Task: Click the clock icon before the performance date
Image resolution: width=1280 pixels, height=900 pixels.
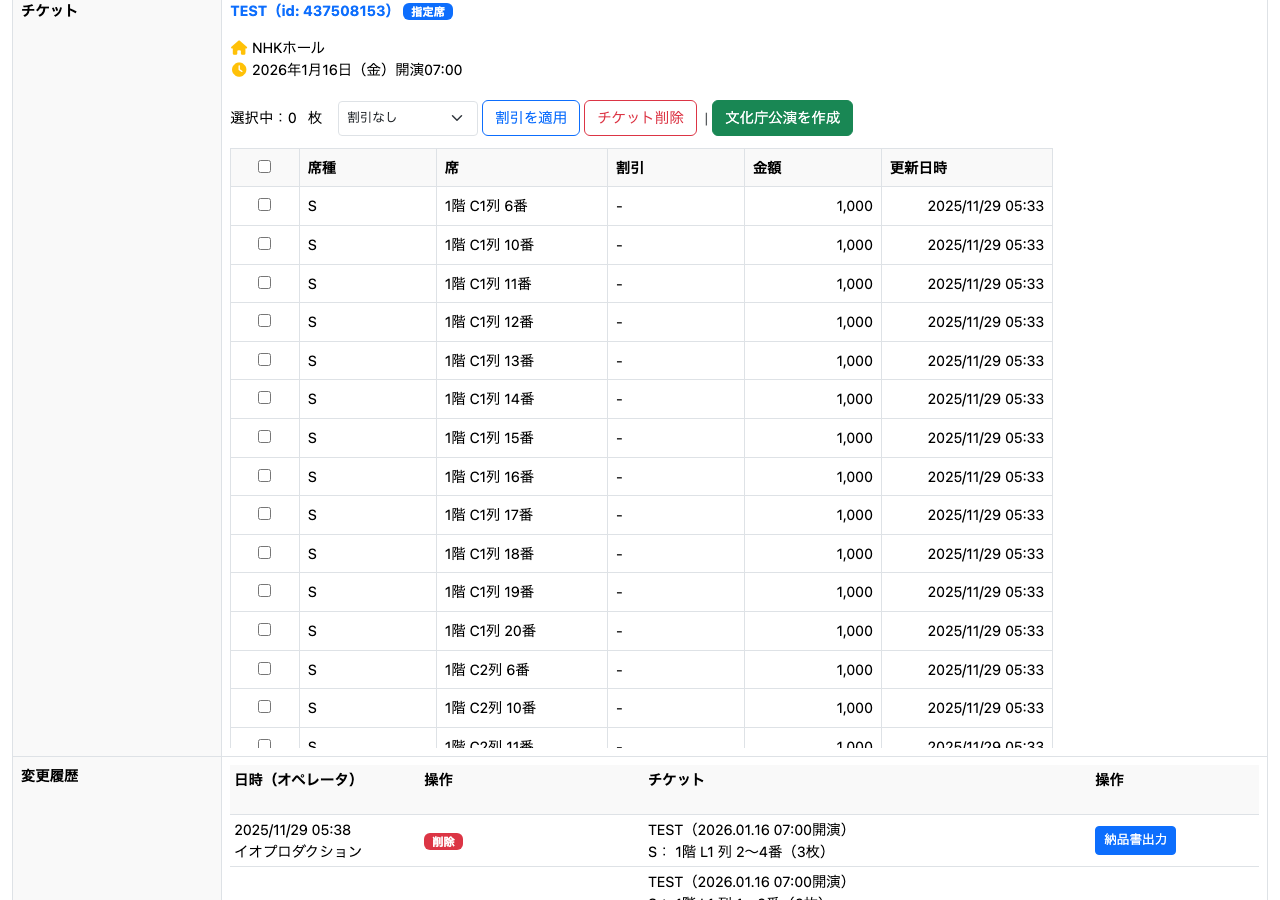Action: (x=238, y=69)
